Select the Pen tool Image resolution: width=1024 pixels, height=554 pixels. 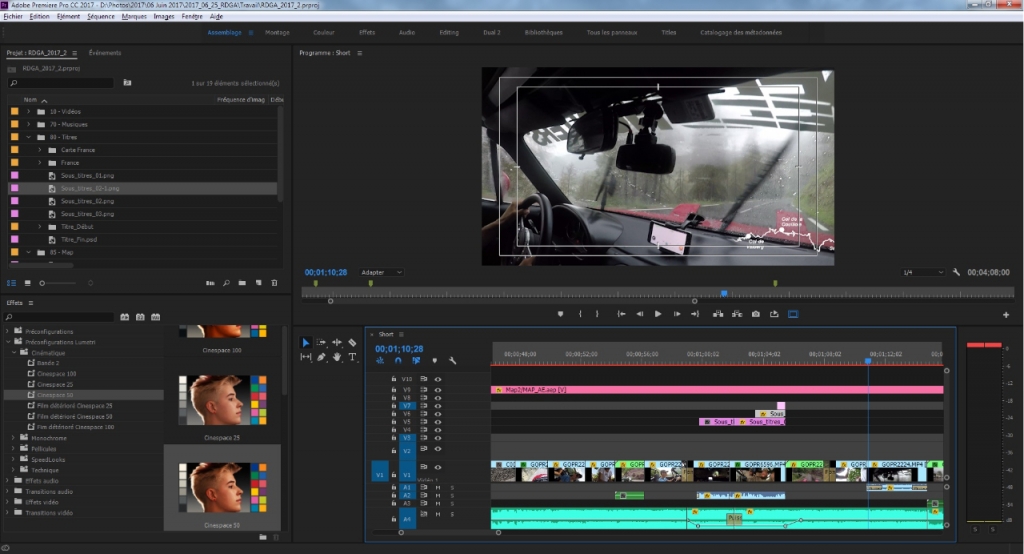(321, 357)
